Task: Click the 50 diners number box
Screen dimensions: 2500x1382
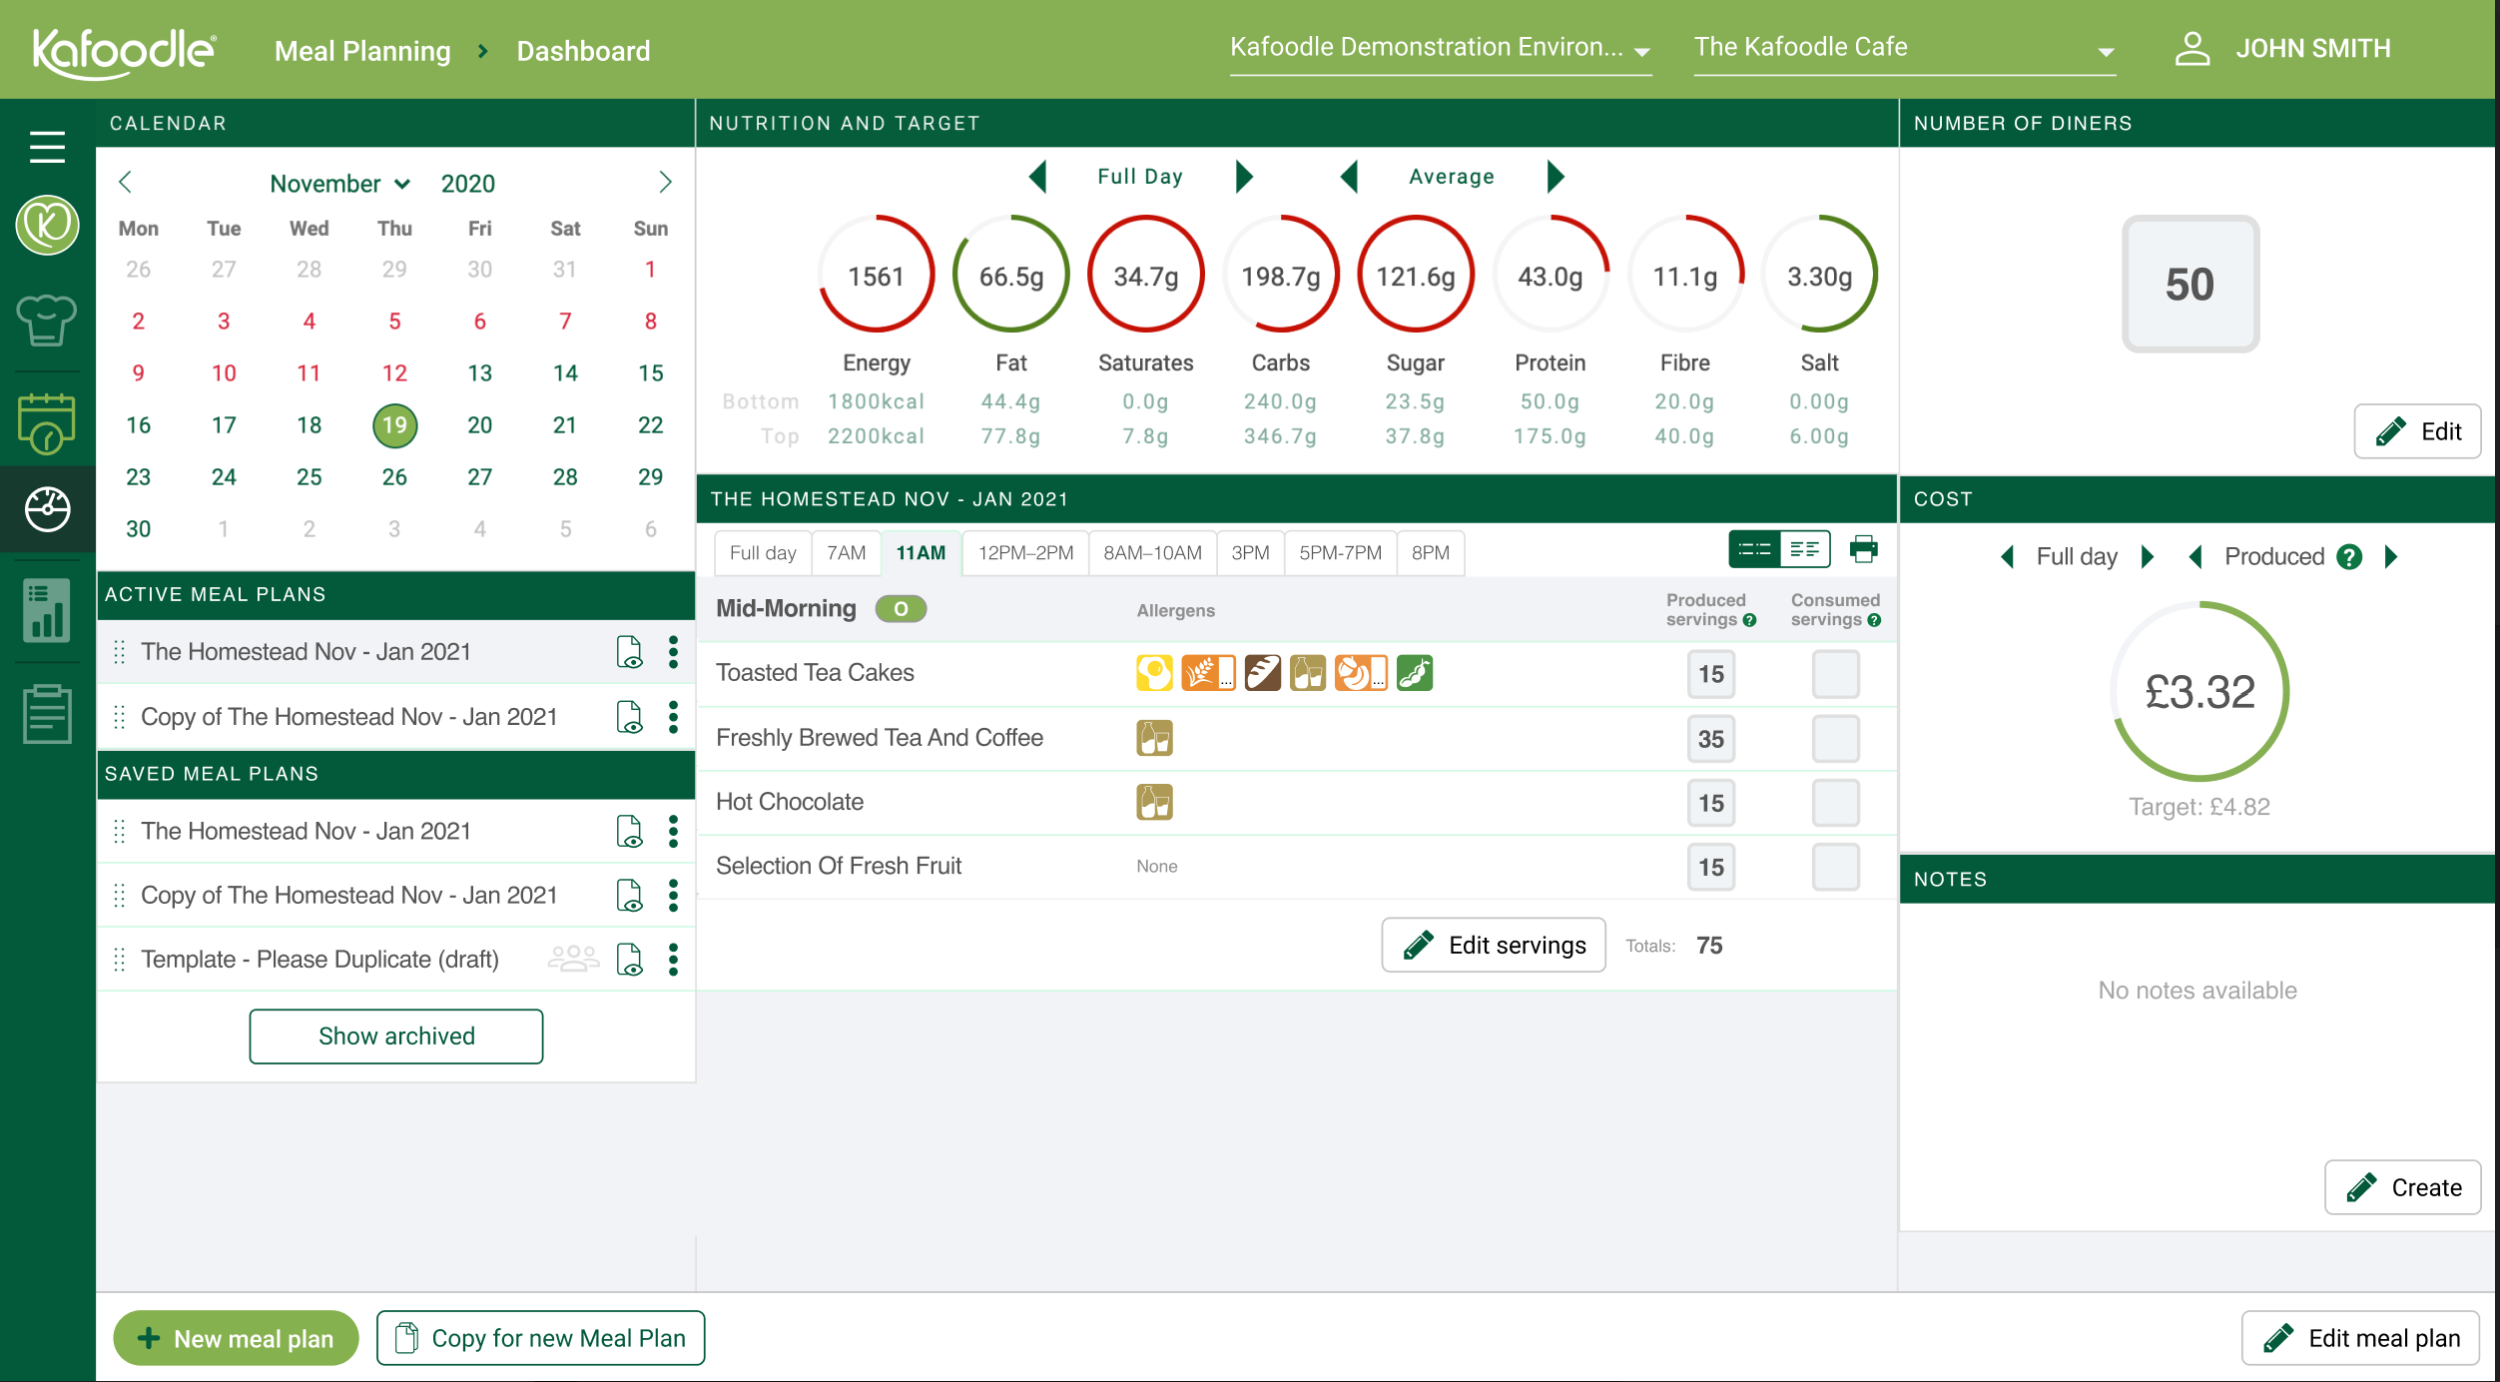Action: click(x=2190, y=284)
